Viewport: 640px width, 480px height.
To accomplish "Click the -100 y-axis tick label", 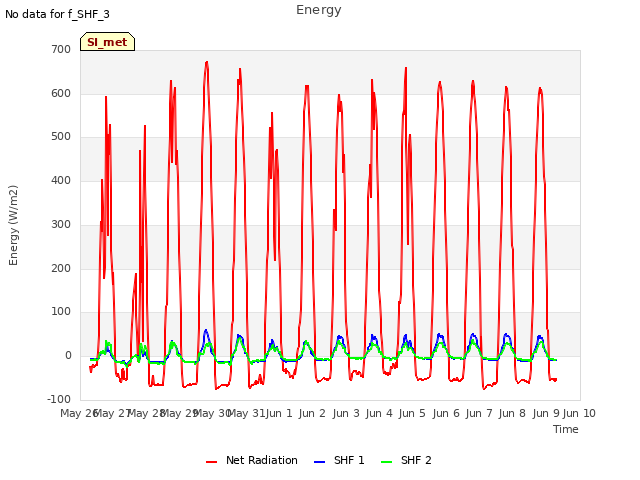I will 59,399.
